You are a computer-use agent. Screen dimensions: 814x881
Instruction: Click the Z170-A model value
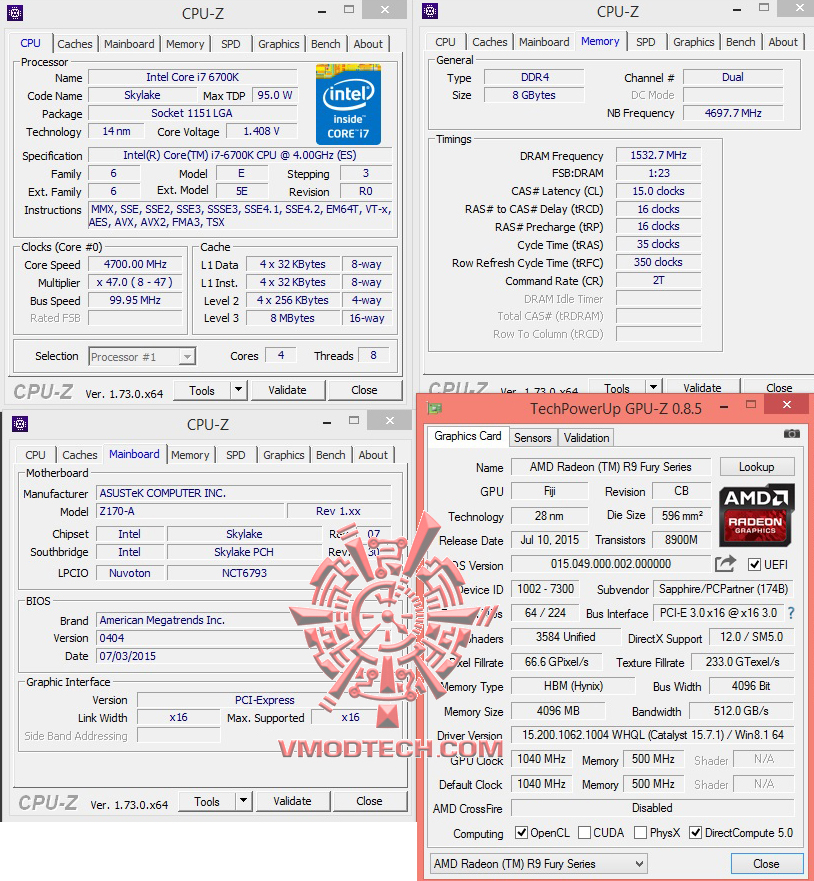(x=190, y=511)
